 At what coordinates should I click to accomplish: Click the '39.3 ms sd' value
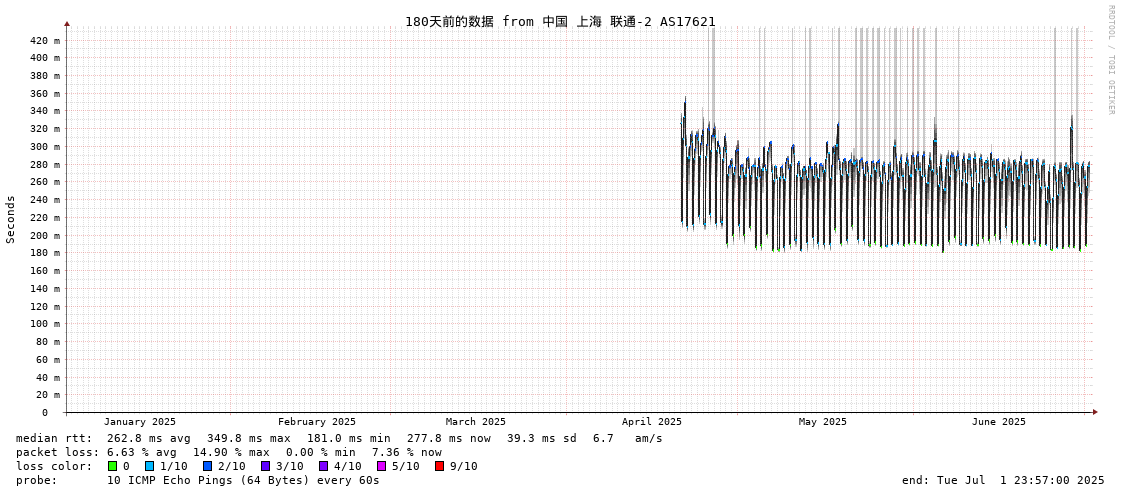(542, 438)
